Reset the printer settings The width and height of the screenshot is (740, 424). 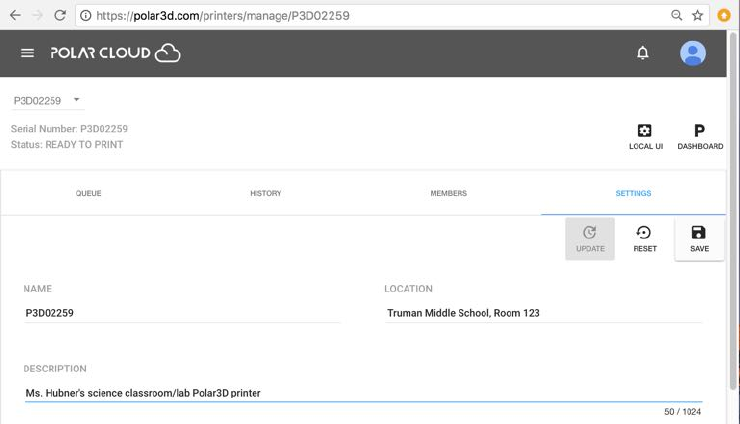pyautogui.click(x=645, y=239)
